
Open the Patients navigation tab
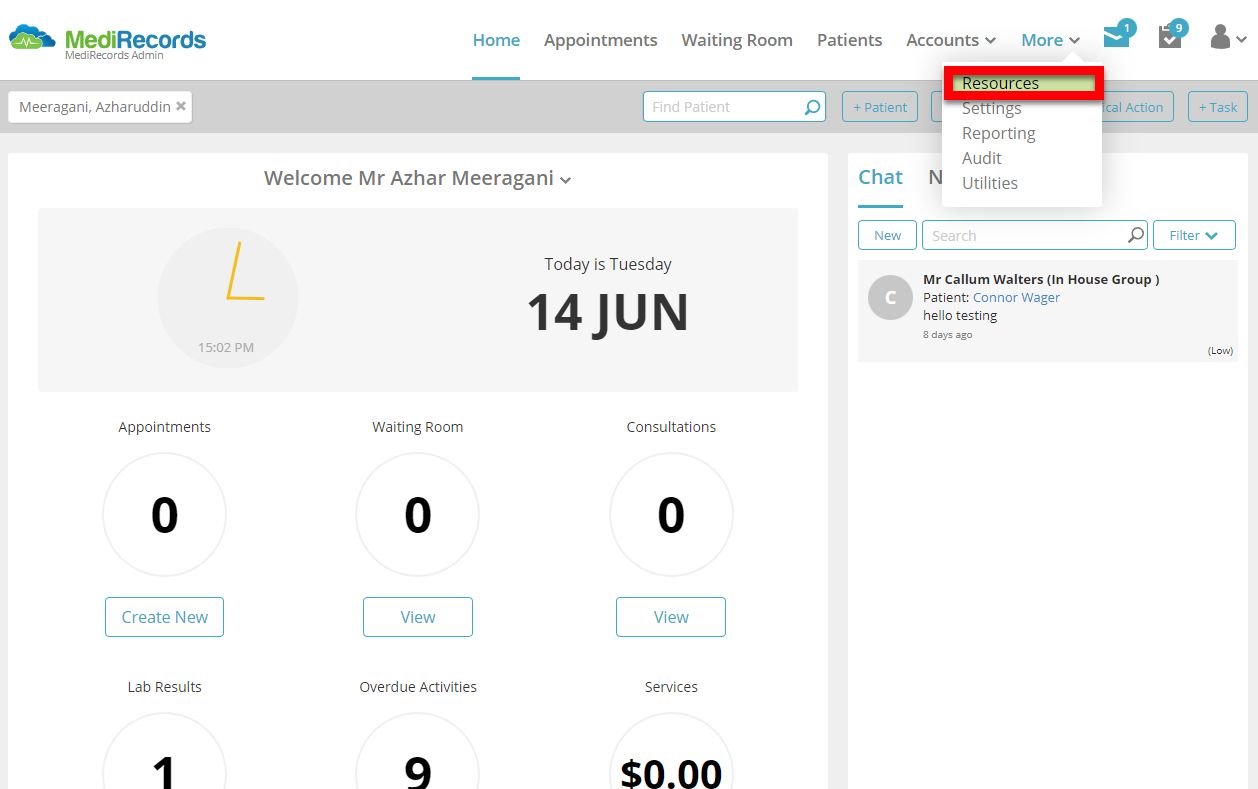850,40
